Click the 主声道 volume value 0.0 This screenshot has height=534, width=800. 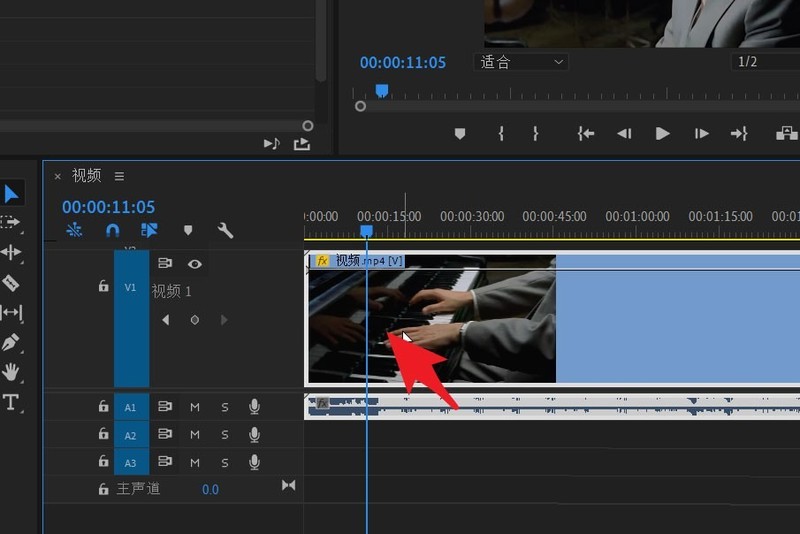210,489
